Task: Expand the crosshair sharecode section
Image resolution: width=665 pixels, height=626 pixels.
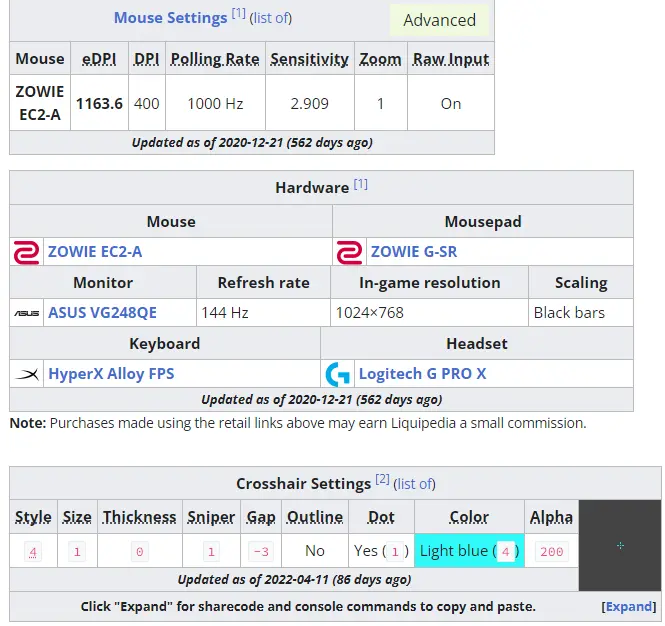Action: tap(629, 607)
